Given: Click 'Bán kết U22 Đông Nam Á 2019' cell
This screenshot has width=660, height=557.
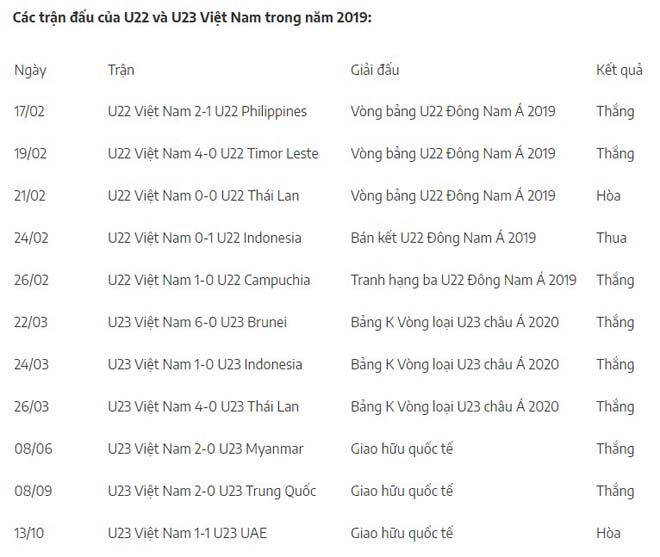Looking at the screenshot, I should [443, 238].
